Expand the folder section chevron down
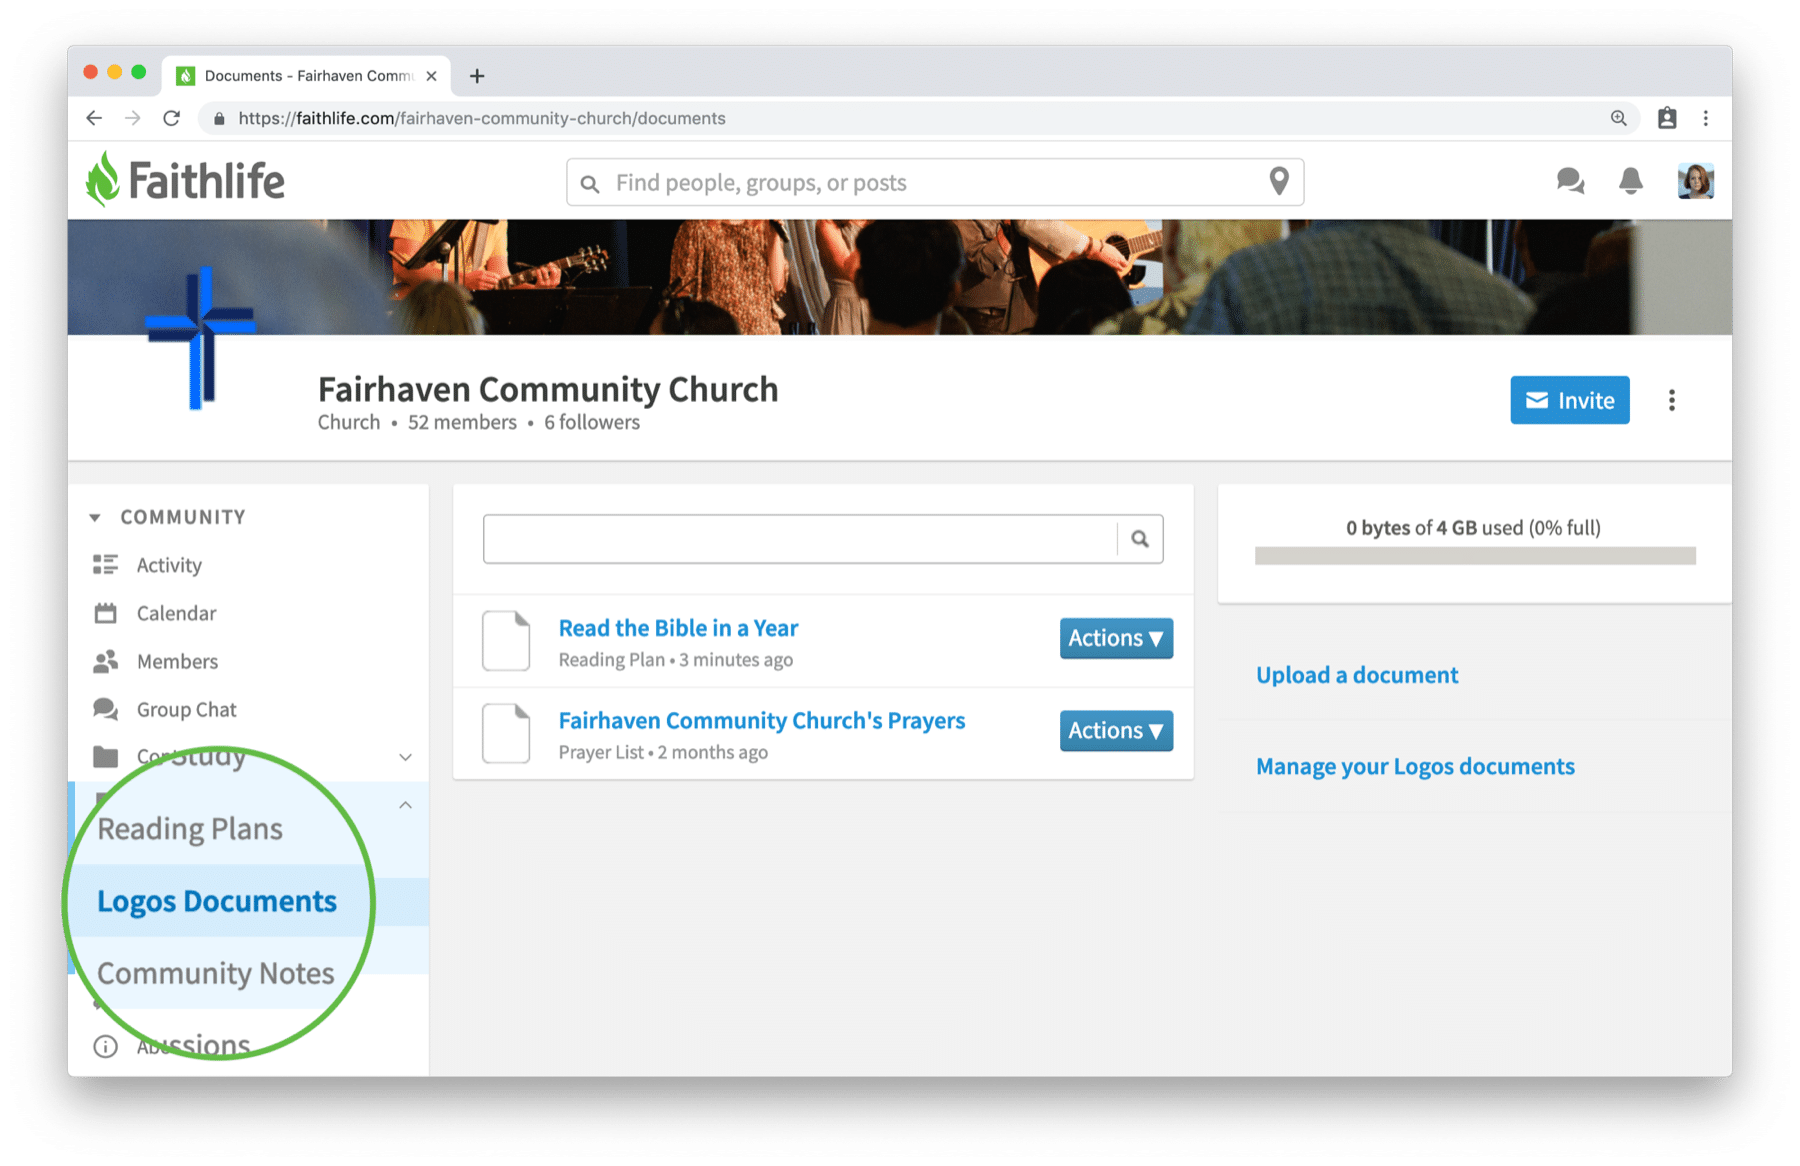1800x1166 pixels. coord(405,757)
